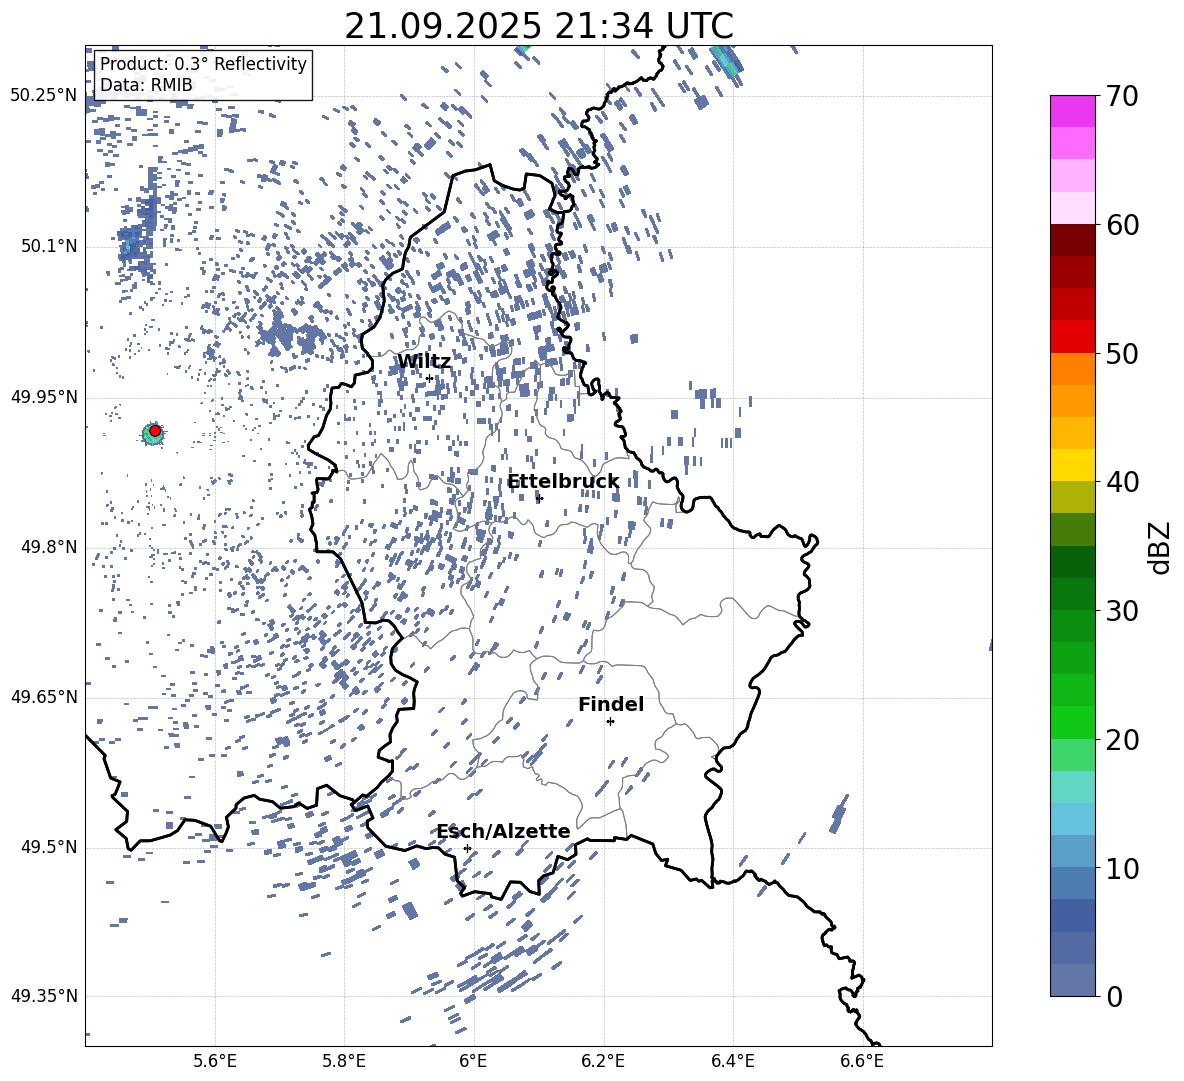This screenshot has height=1081, width=1184.
Task: Click the Wiltz station cross marker
Action: 430,378
